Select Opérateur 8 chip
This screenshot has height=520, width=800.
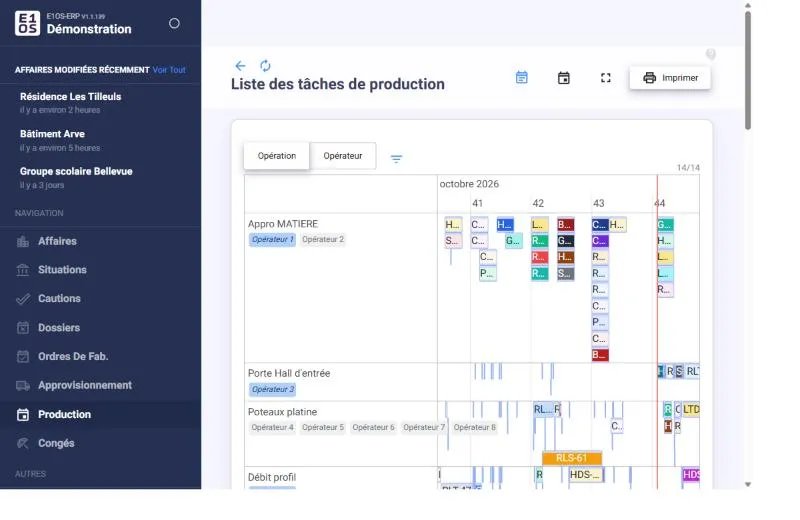474,427
